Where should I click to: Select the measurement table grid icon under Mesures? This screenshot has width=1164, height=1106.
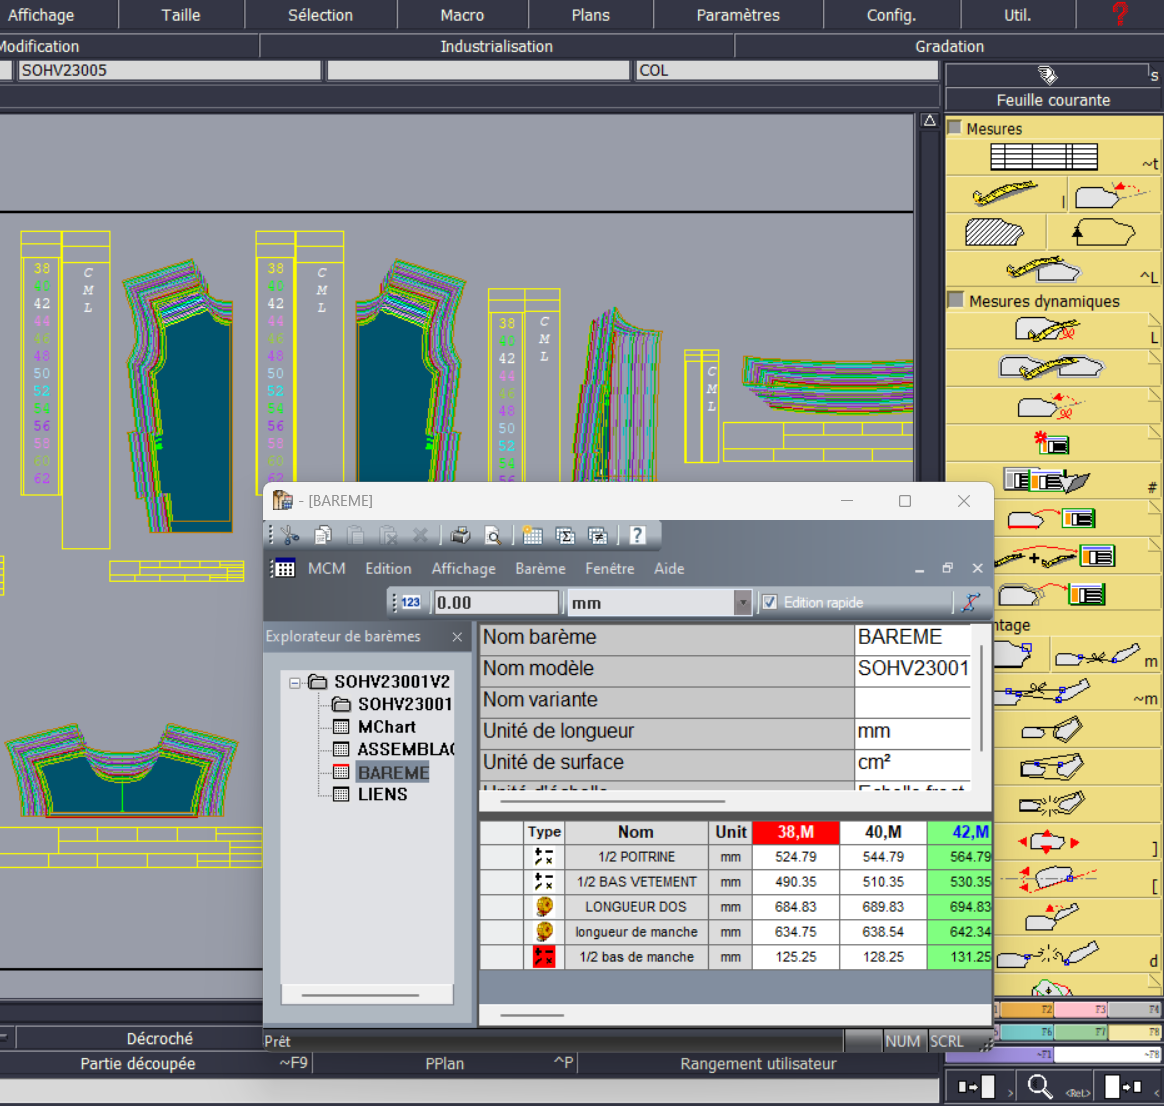(1044, 157)
